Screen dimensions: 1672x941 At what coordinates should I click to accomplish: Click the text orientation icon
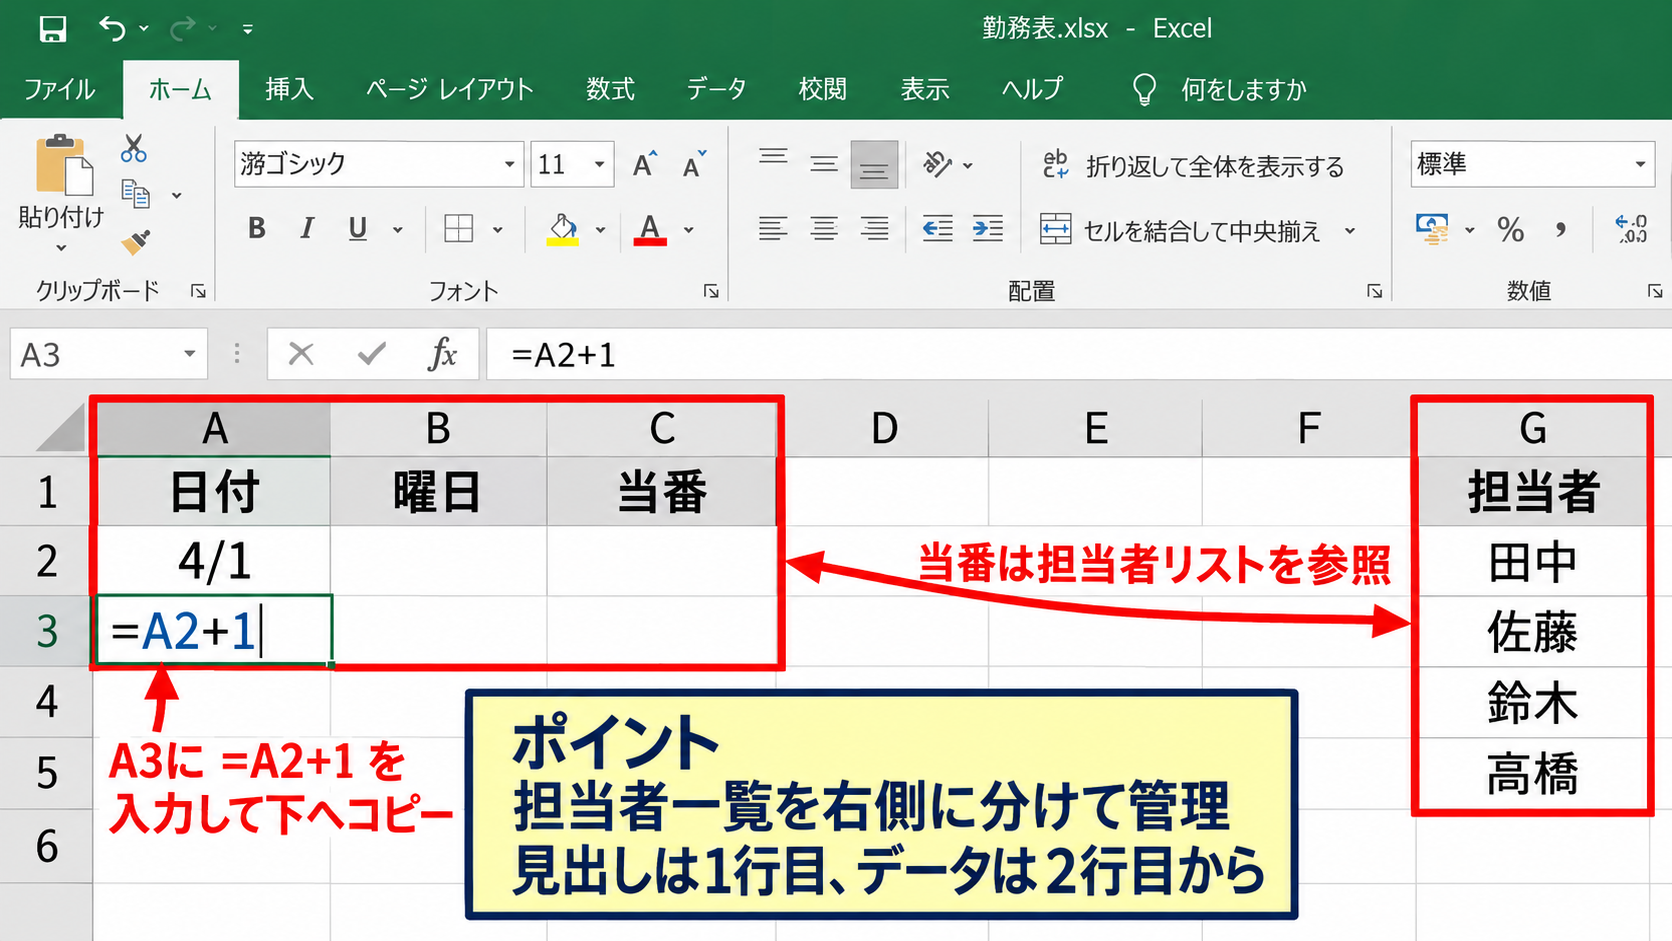coord(938,164)
